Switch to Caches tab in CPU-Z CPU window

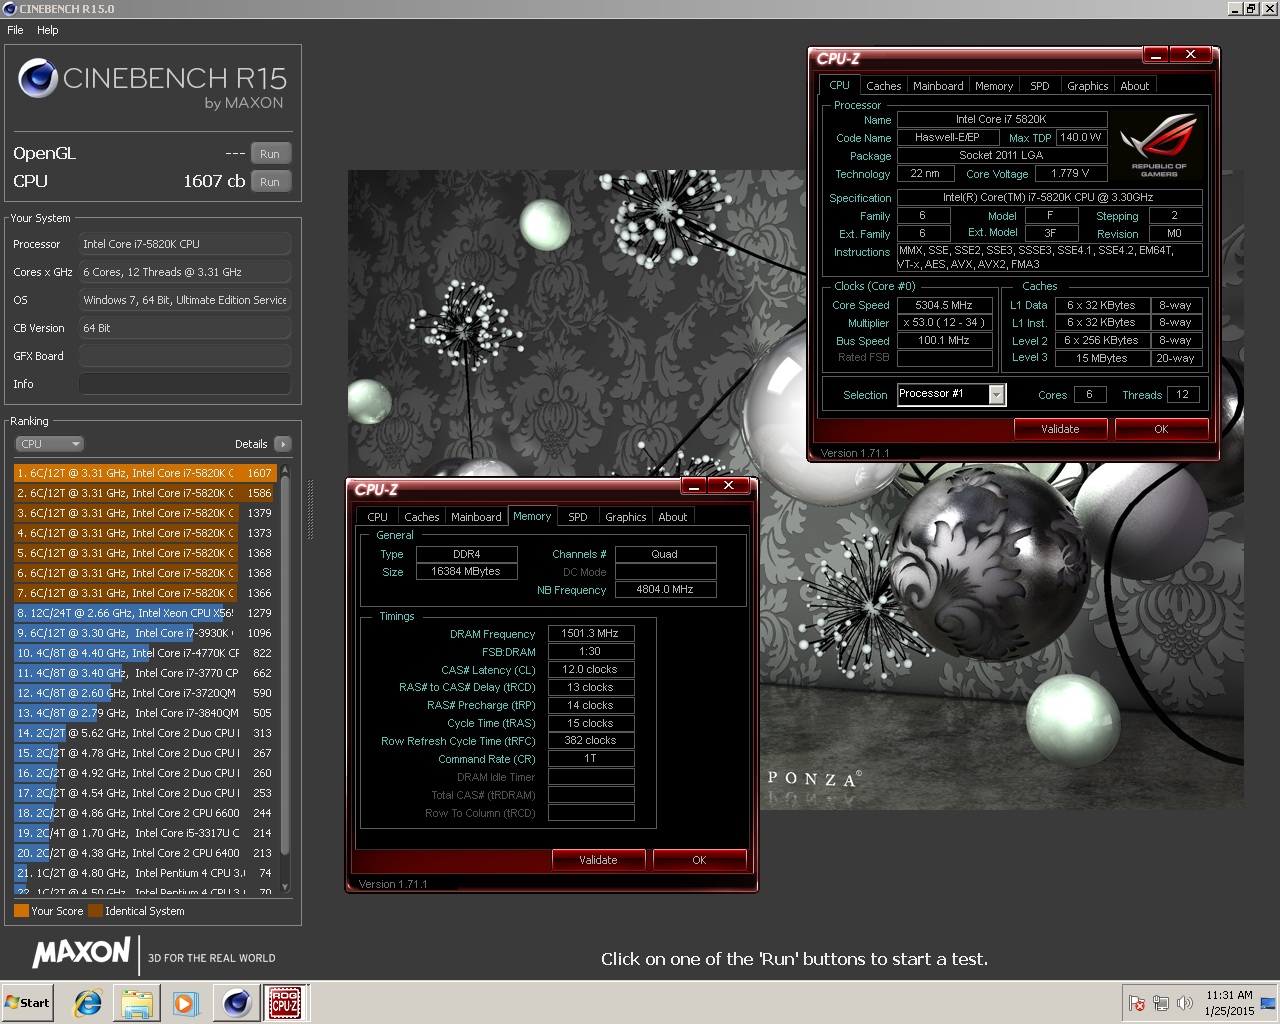[x=883, y=86]
